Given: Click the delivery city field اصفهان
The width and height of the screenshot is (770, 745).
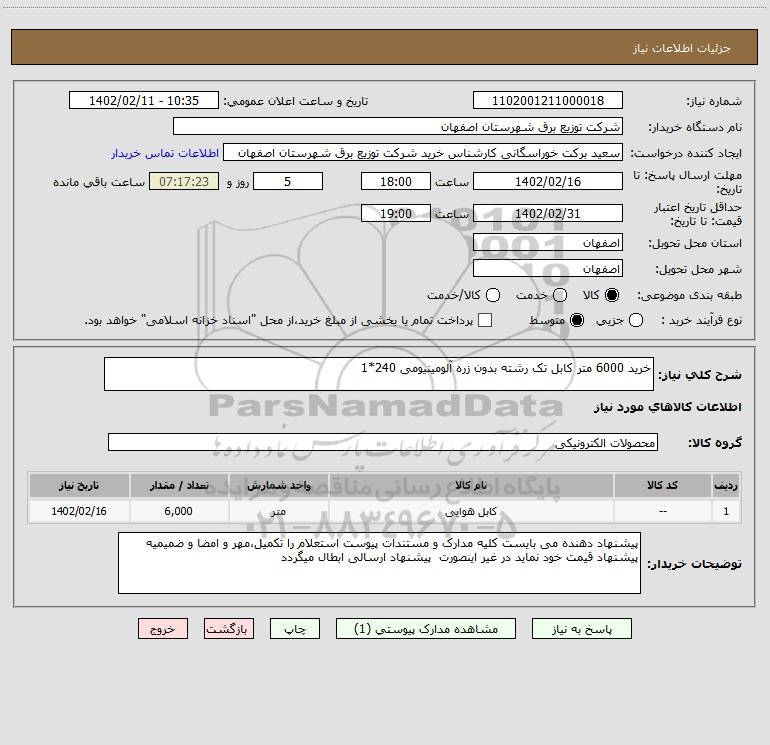Looking at the screenshot, I should tap(548, 269).
